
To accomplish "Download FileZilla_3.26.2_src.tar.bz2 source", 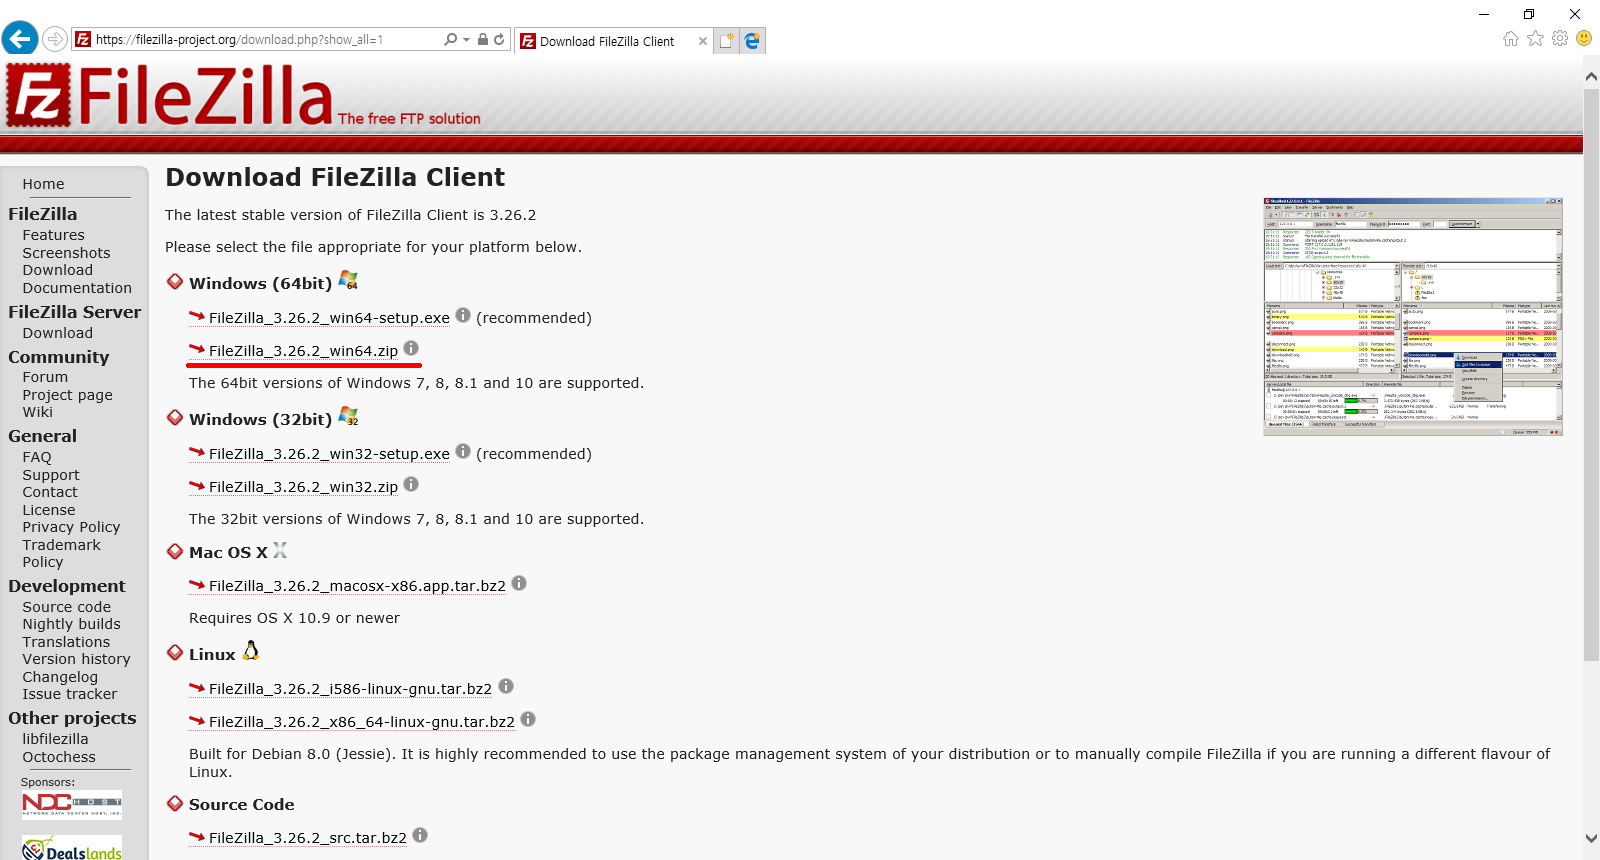I will (x=308, y=838).
